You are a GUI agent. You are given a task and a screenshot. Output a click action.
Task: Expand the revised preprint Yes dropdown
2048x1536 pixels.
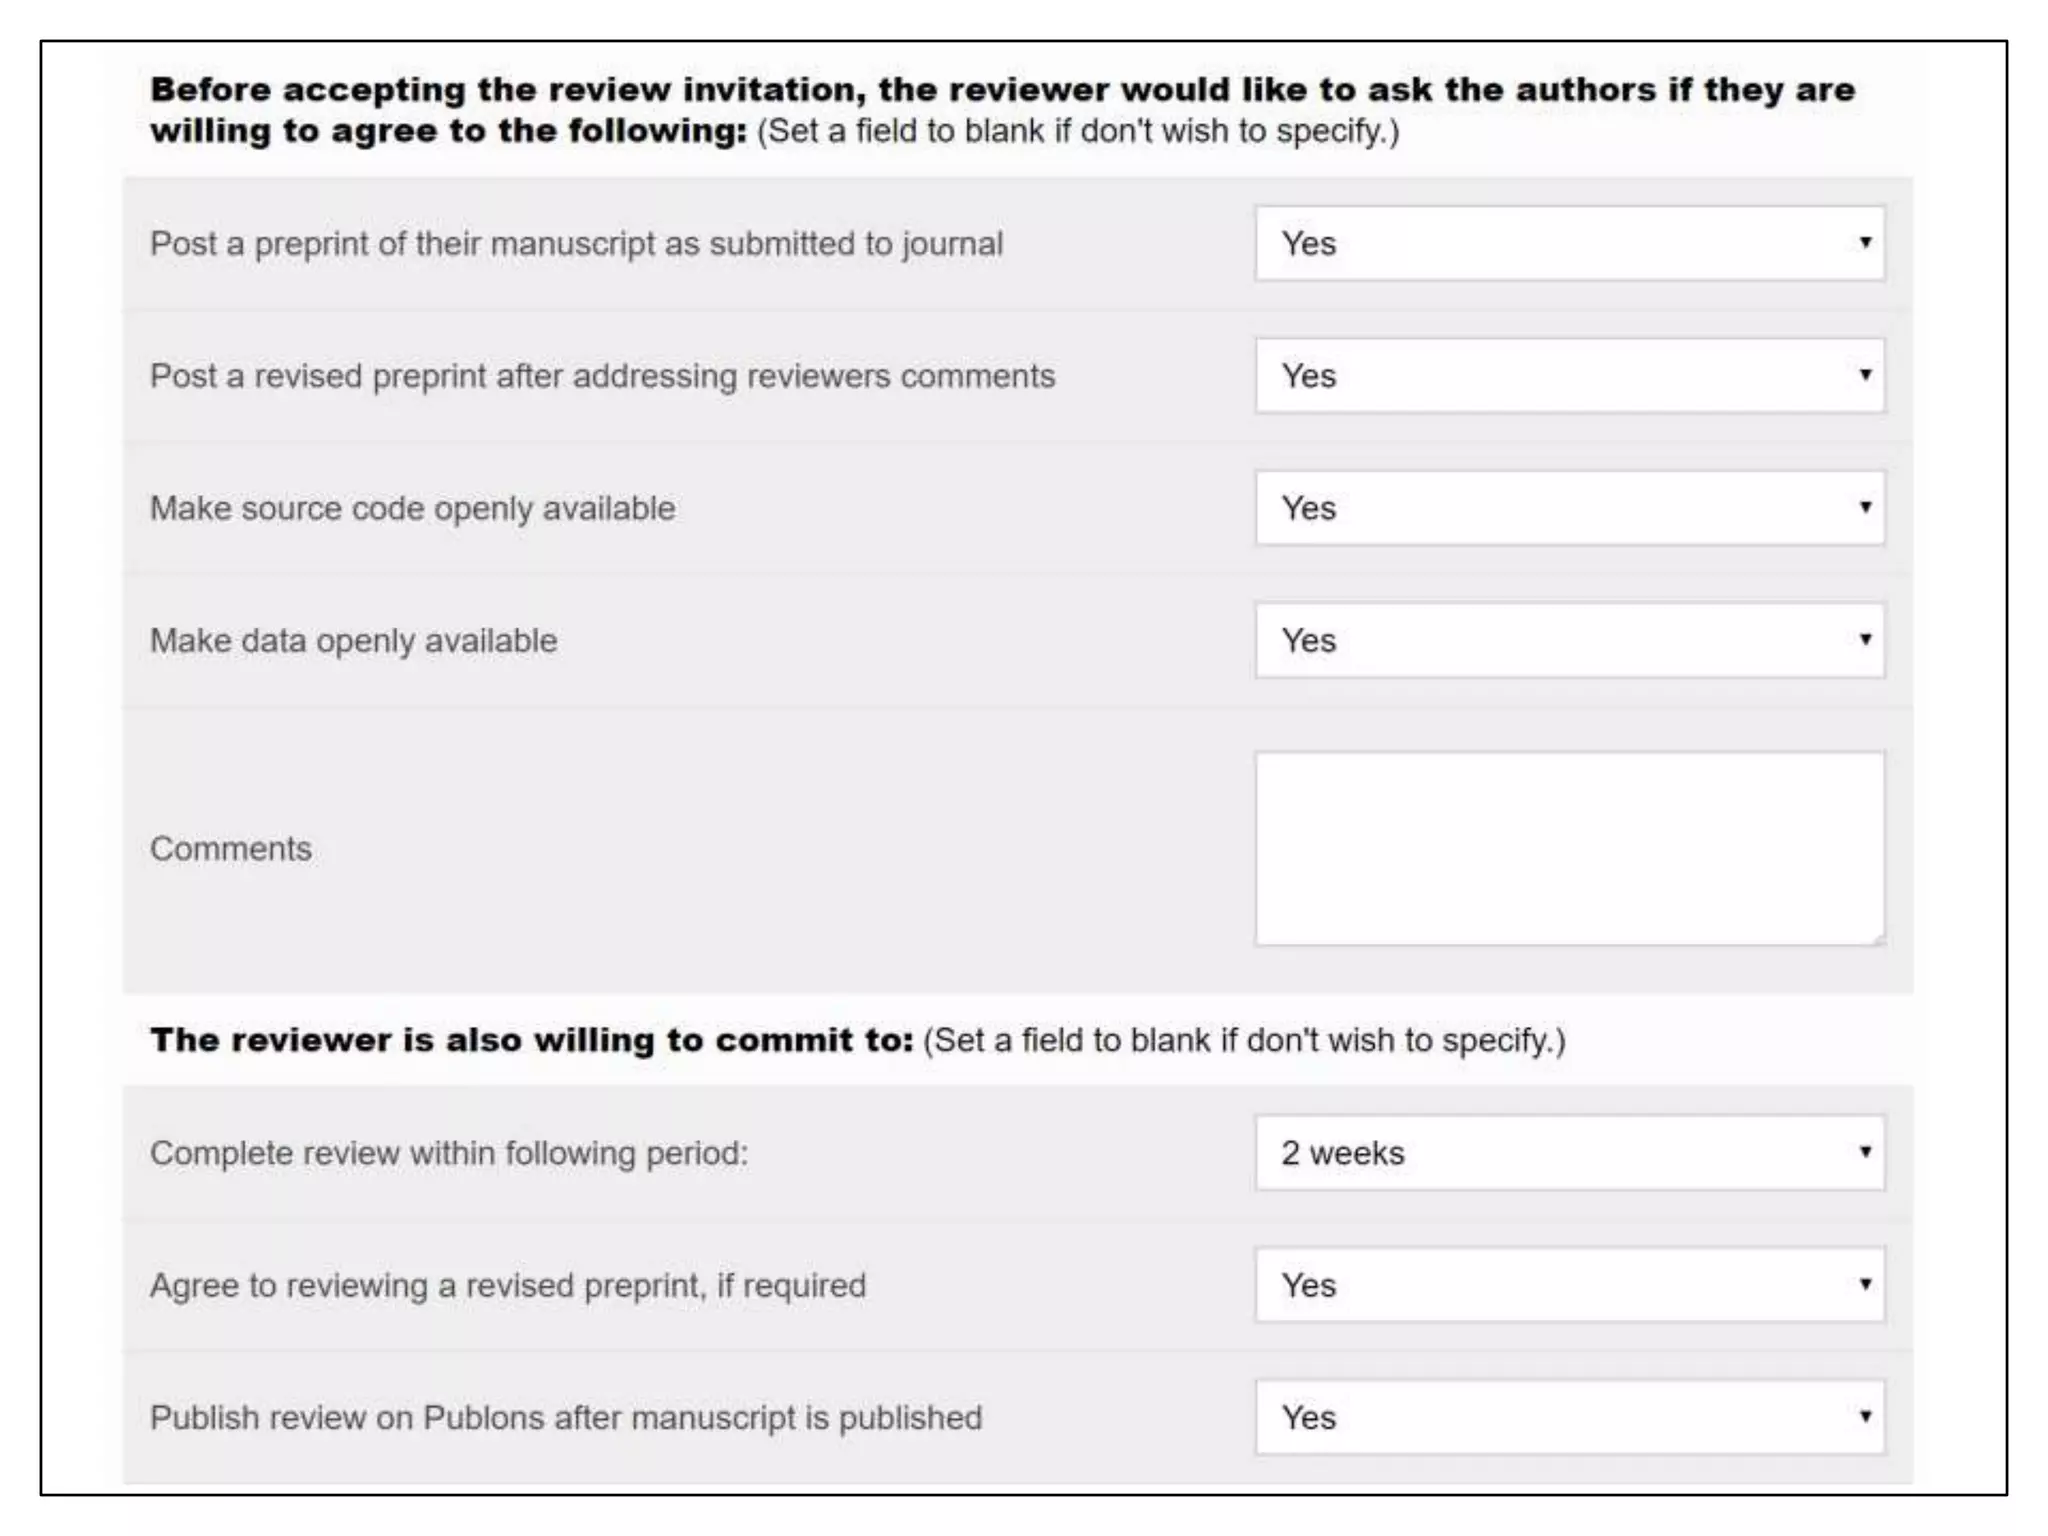tap(1569, 376)
